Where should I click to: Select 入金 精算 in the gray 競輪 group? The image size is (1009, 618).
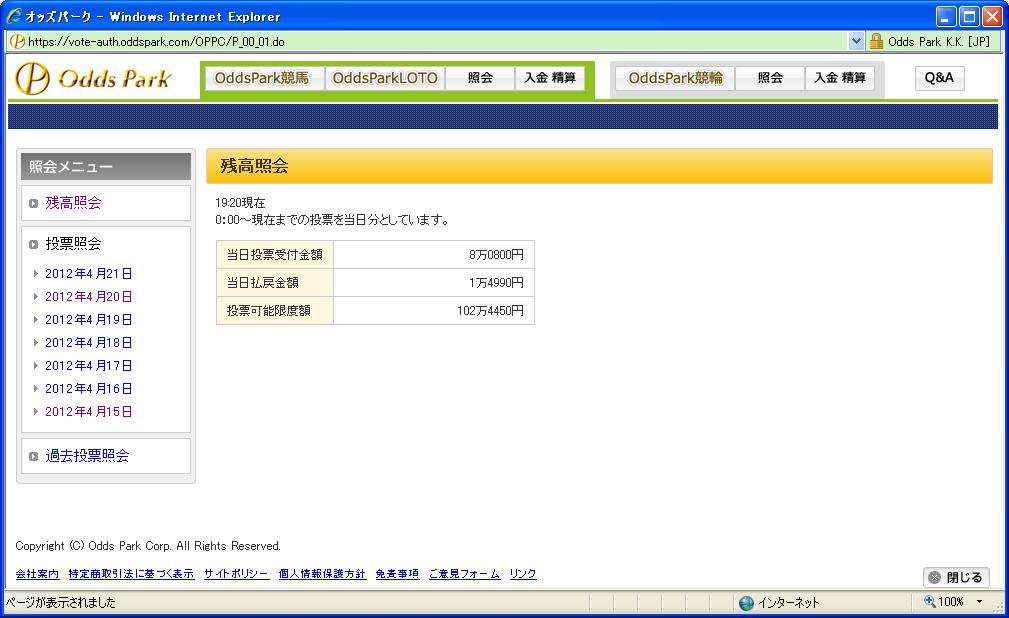(840, 78)
